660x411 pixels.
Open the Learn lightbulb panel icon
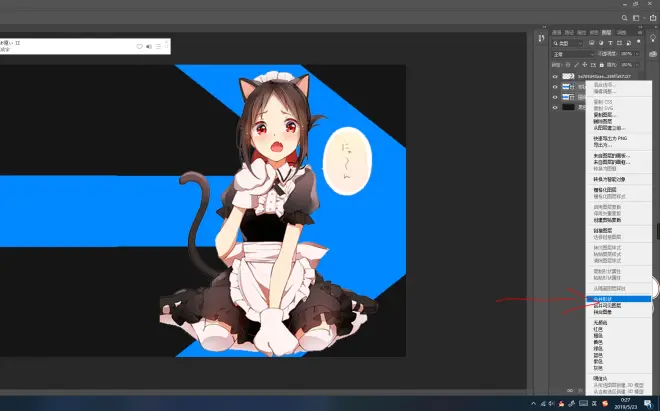point(653,39)
